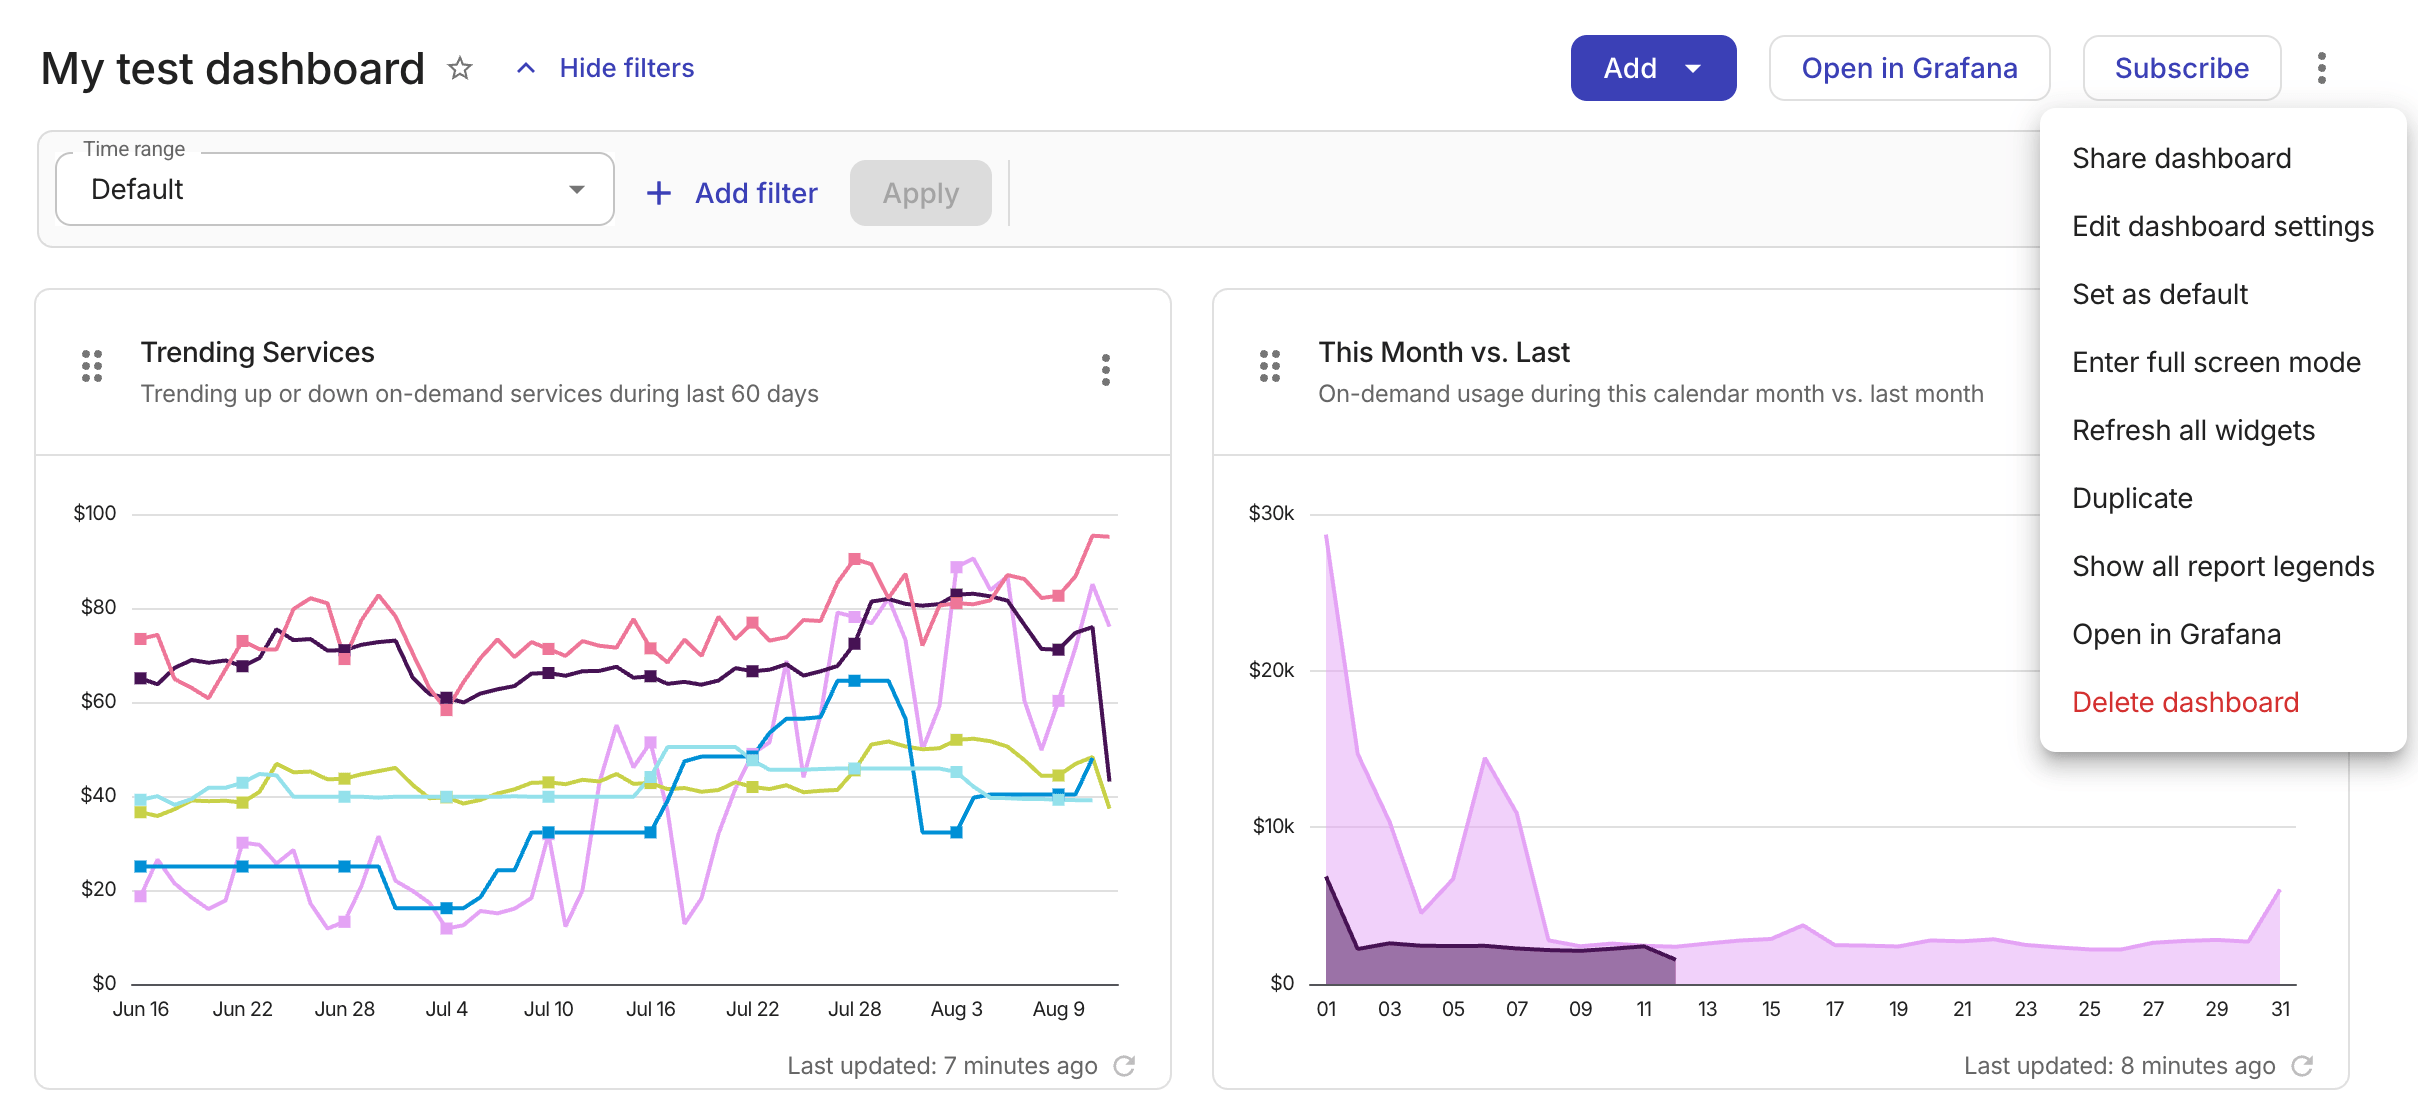Open the Time range Default dropdown
This screenshot has height=1108, width=2418.
[335, 189]
